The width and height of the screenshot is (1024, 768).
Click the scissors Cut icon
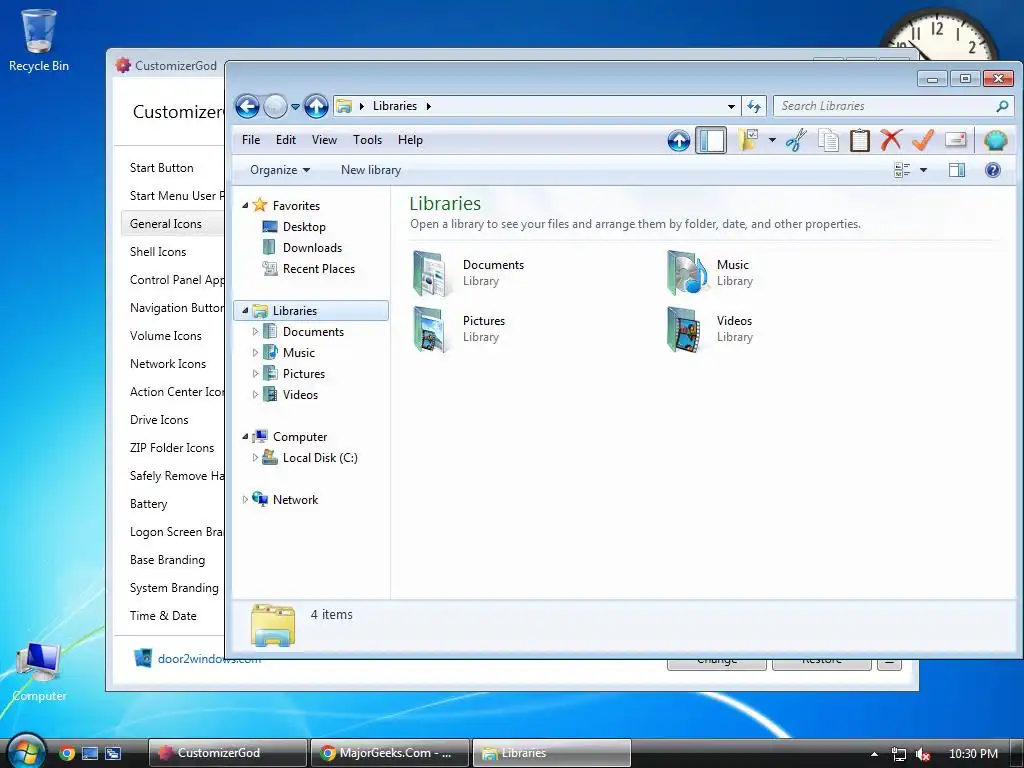795,140
